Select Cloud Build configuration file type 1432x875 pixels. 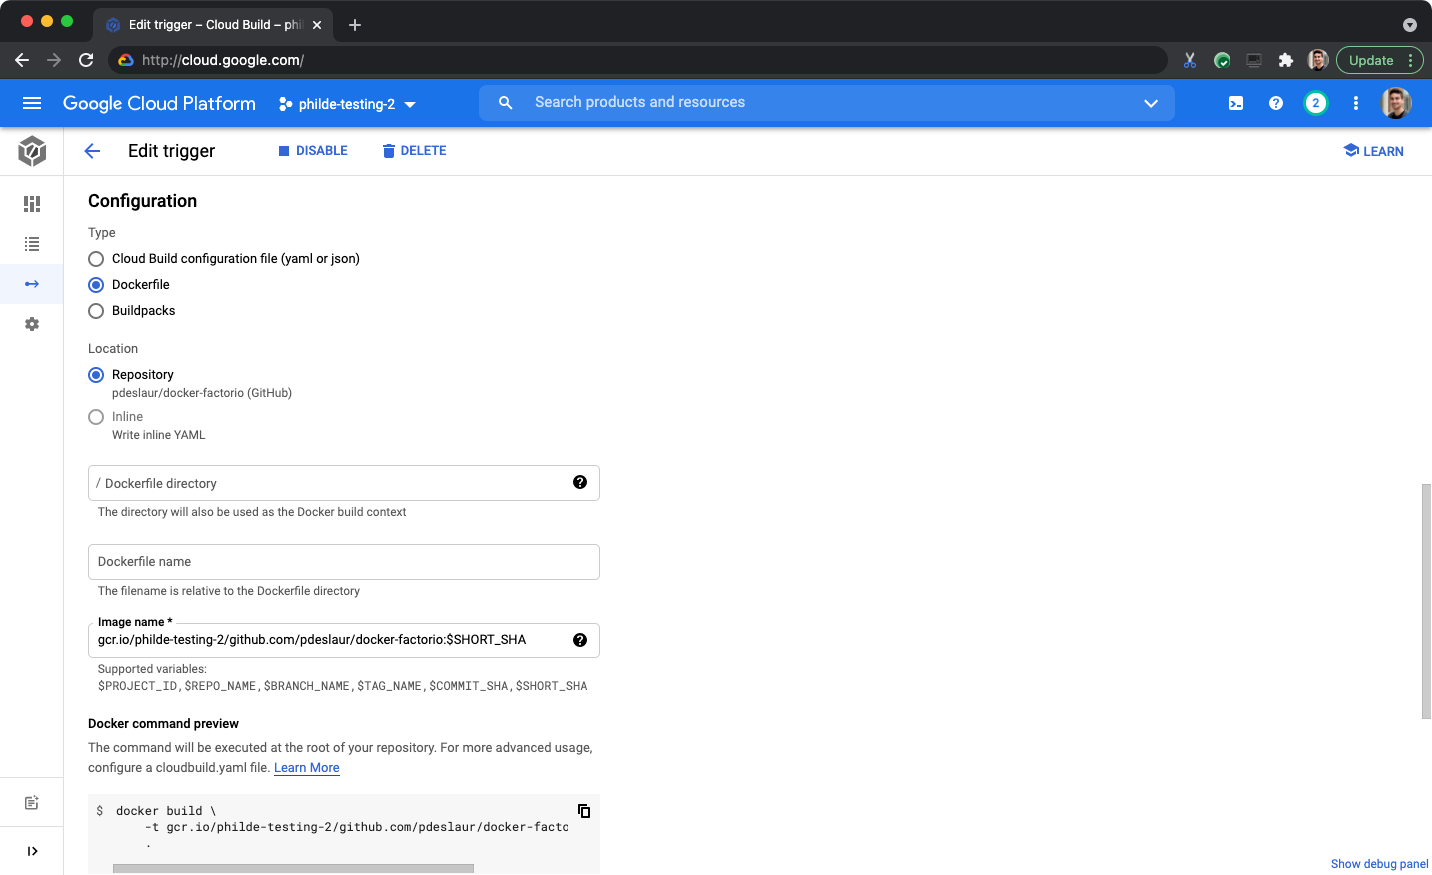click(x=96, y=259)
